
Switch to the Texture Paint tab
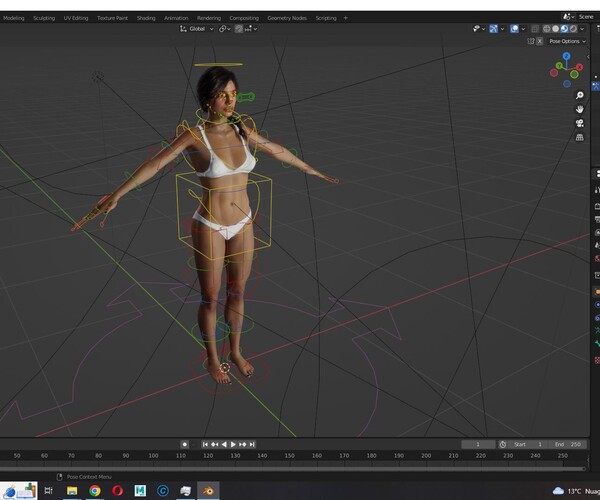(112, 18)
